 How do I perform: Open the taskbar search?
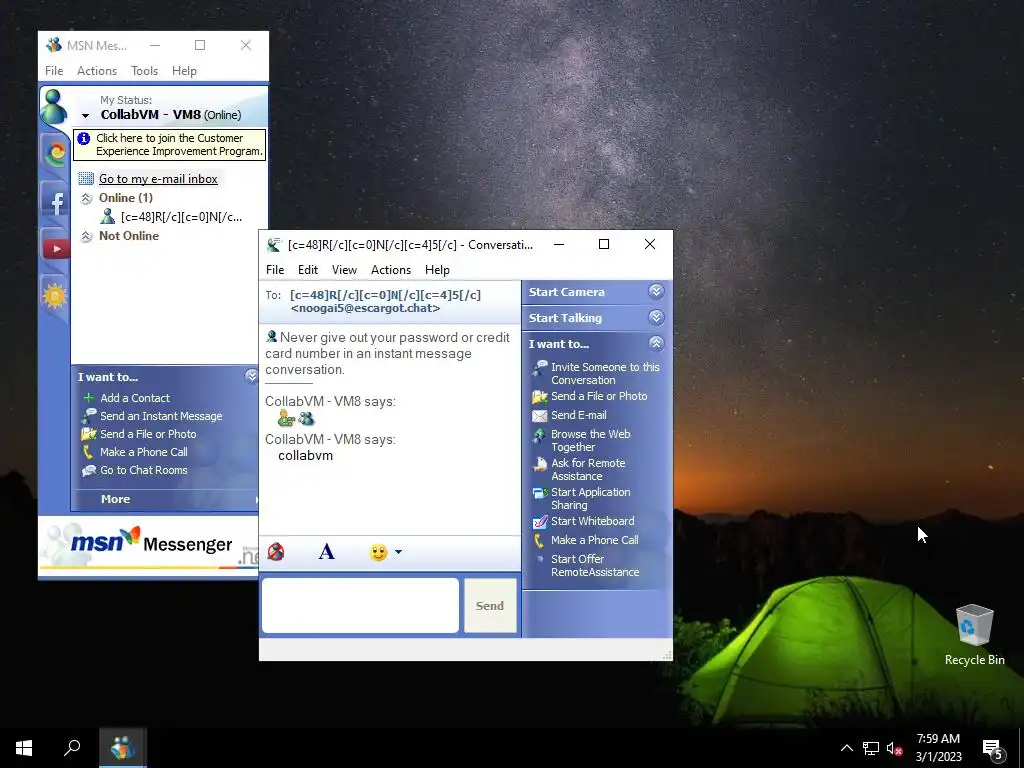(x=72, y=748)
